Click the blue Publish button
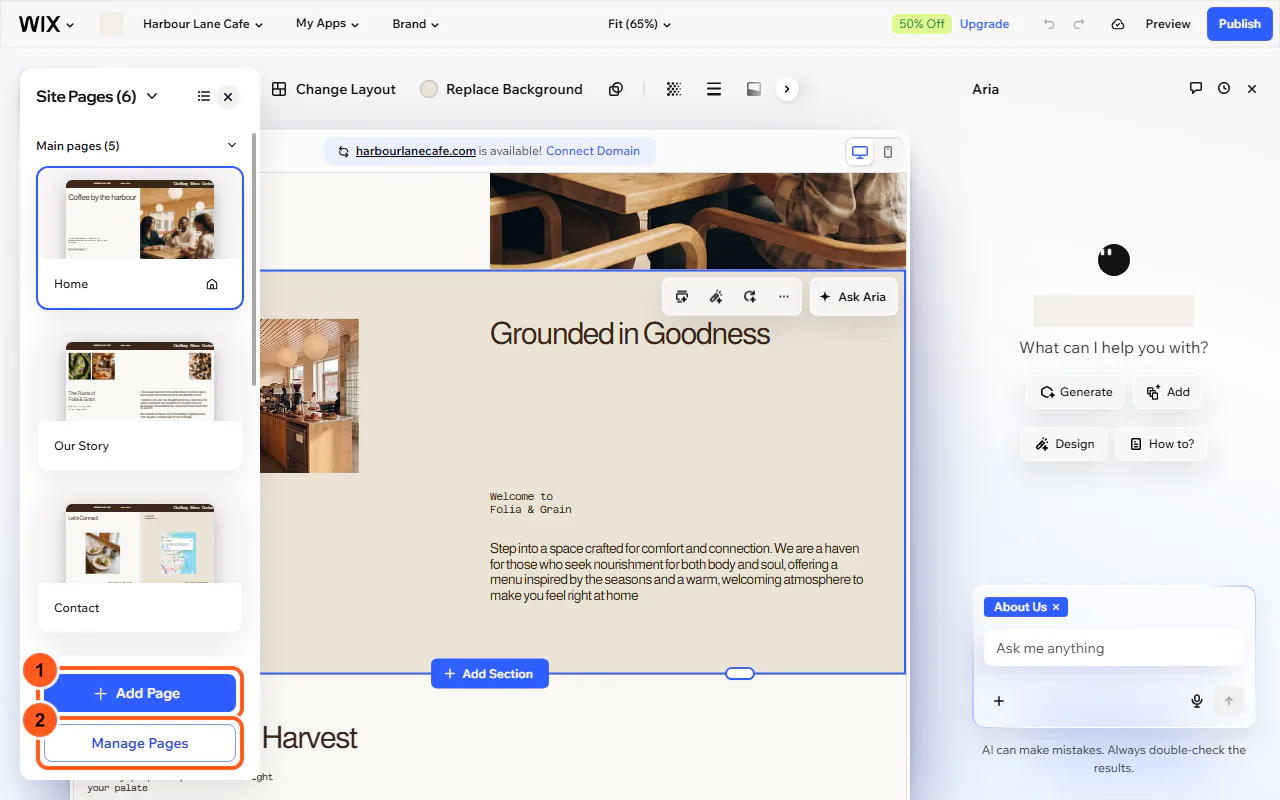This screenshot has width=1280, height=800. coord(1239,24)
